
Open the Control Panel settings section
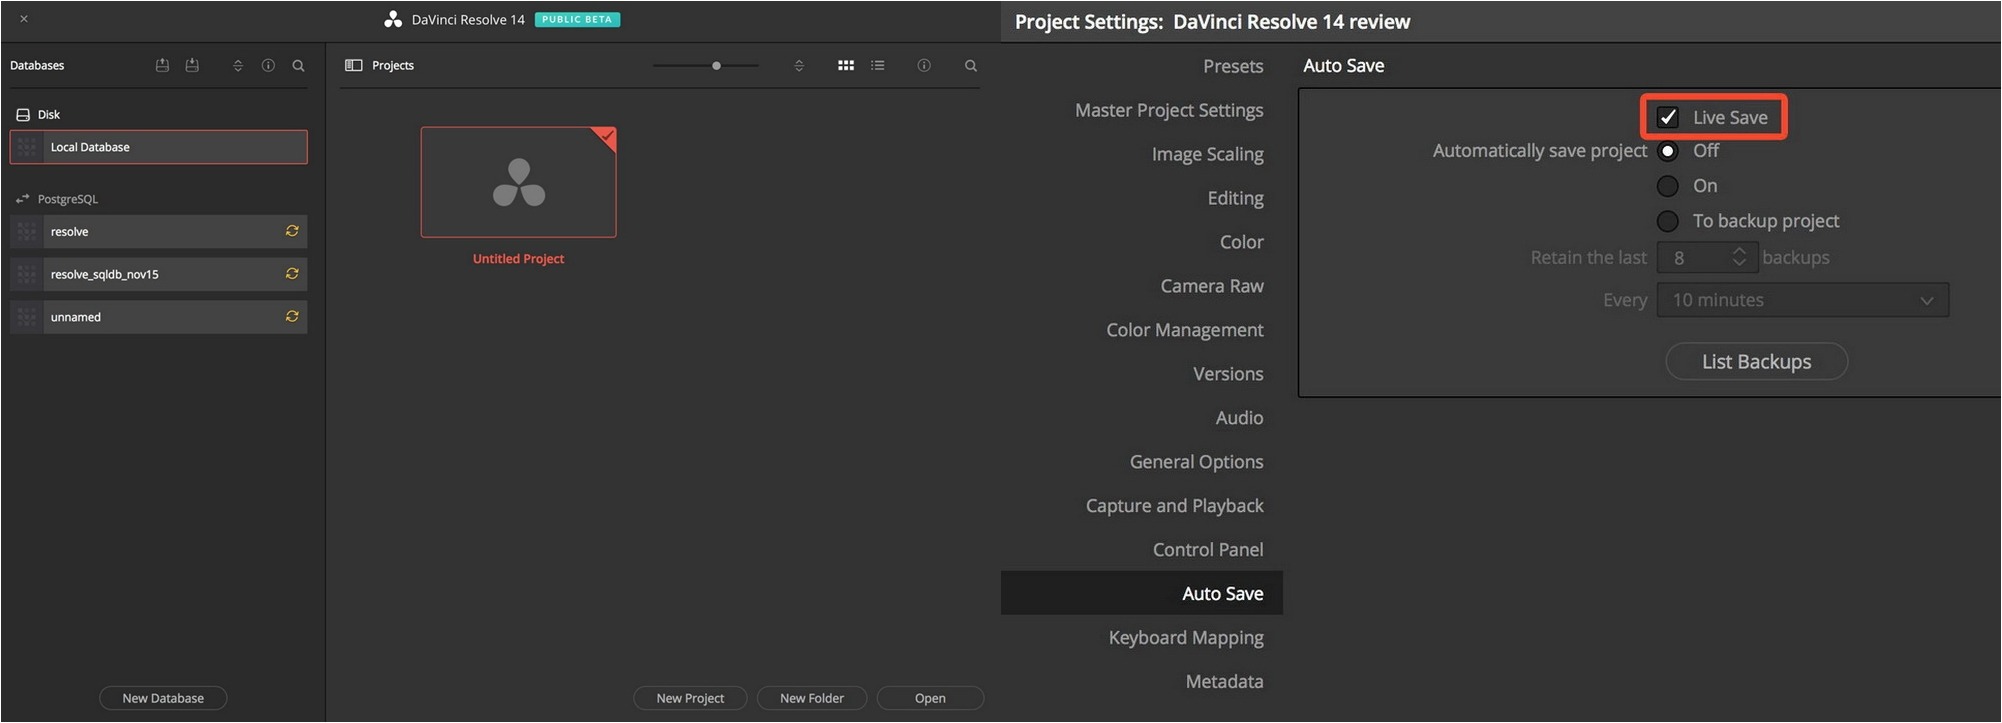(x=1208, y=550)
